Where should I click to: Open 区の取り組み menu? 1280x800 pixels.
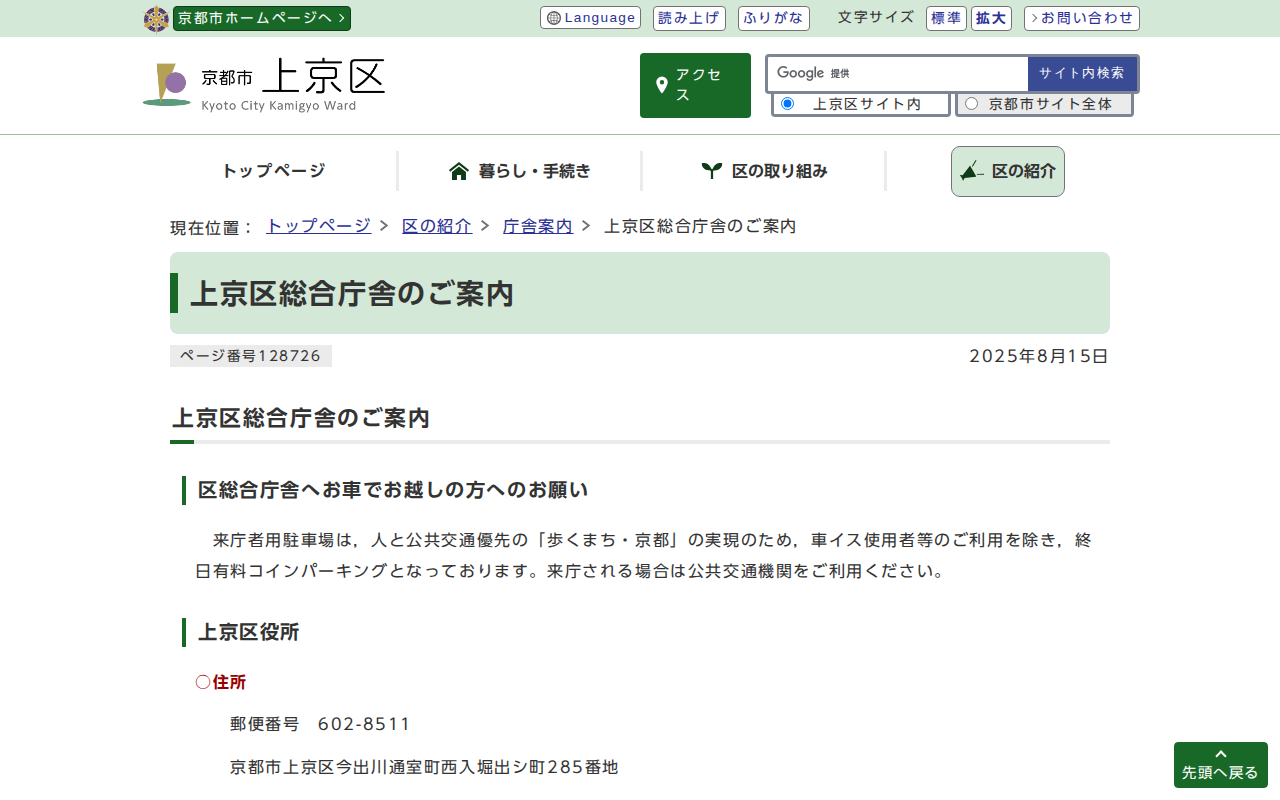pyautogui.click(x=764, y=171)
